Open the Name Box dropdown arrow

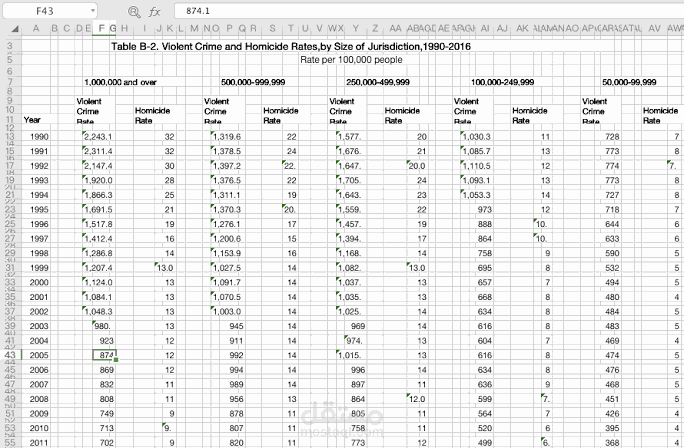point(92,10)
